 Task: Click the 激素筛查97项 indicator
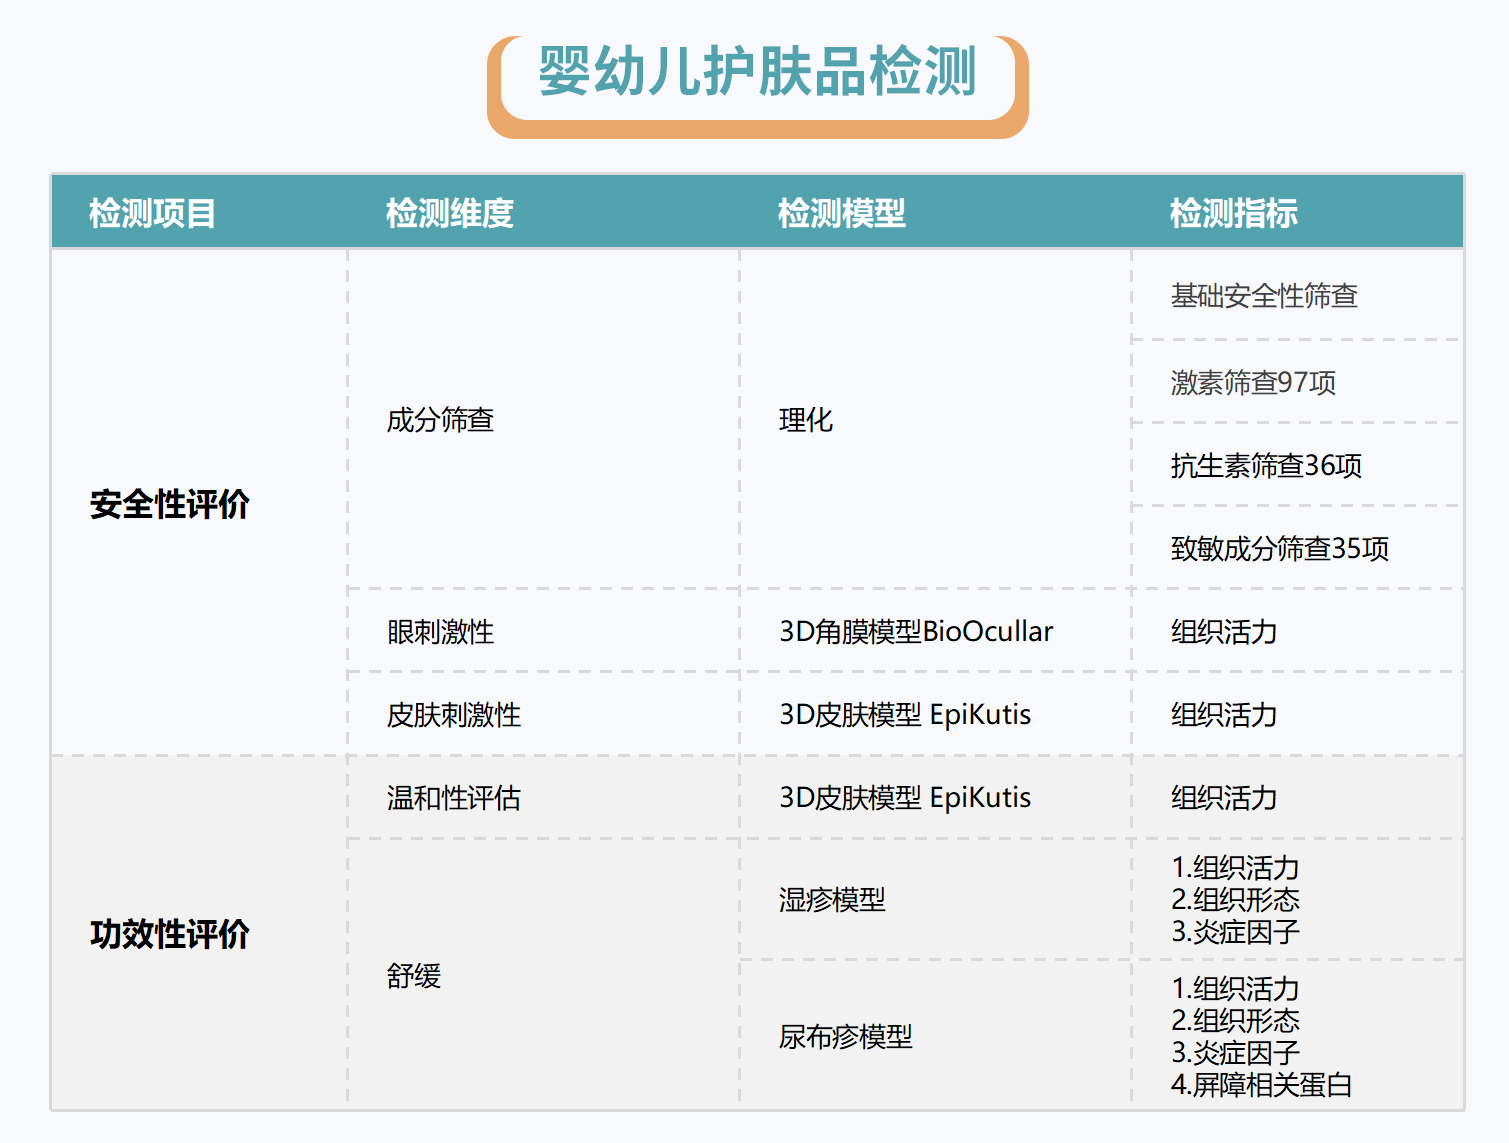pos(1253,383)
